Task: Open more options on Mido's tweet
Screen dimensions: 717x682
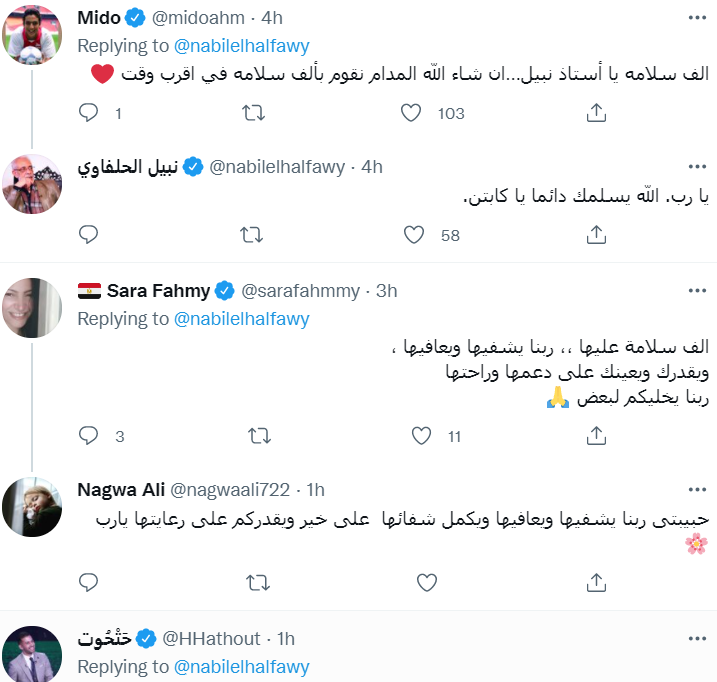Action: (x=696, y=18)
